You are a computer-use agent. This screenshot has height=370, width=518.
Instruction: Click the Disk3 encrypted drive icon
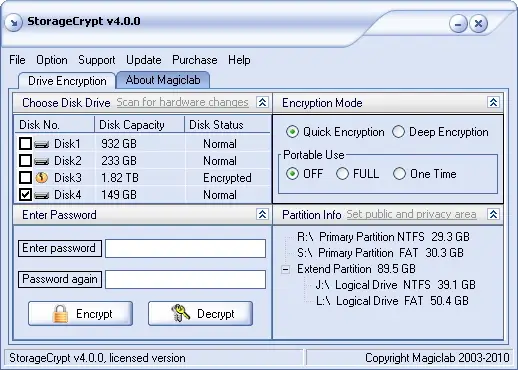coord(42,178)
